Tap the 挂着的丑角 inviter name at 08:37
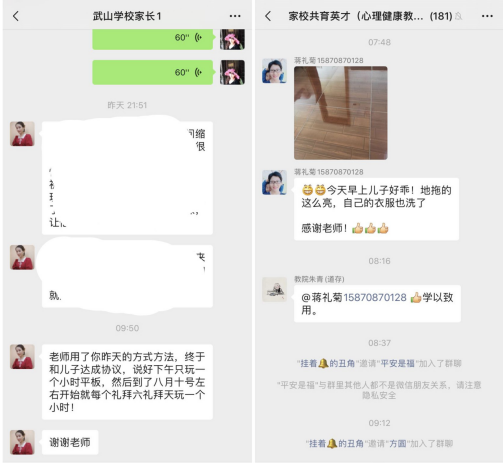The image size is (504, 463). pos(328,363)
